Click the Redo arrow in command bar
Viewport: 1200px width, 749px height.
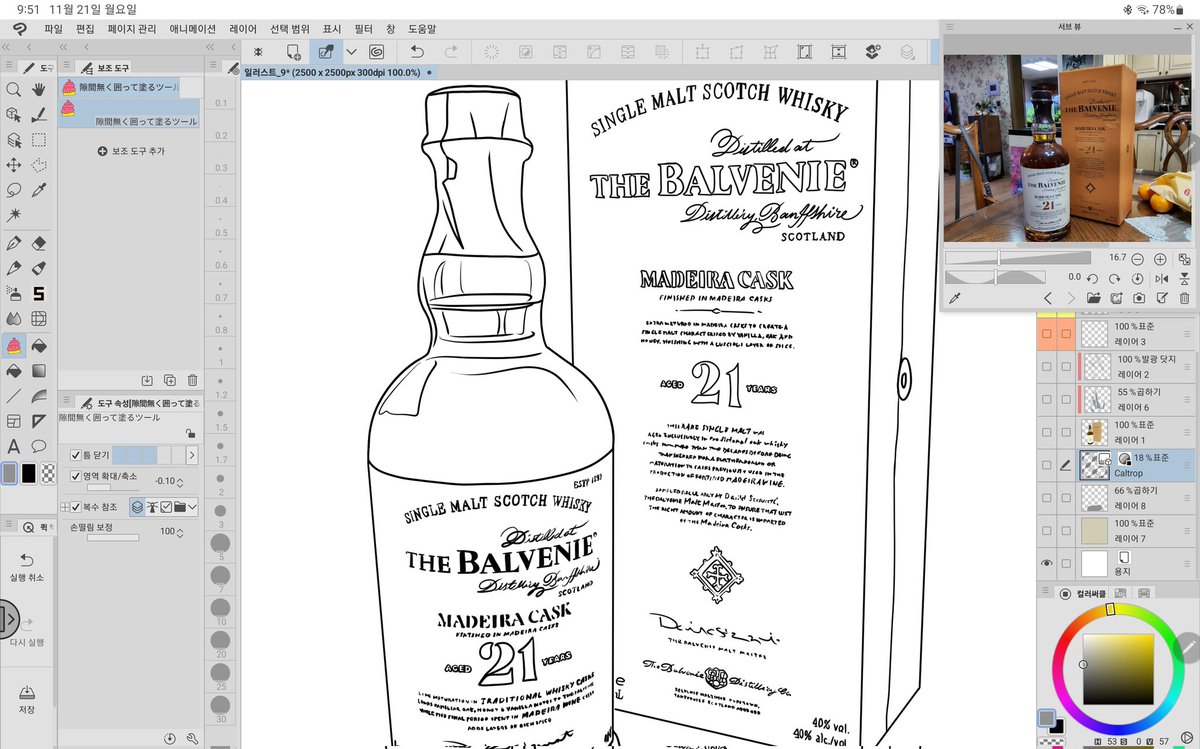click(451, 51)
